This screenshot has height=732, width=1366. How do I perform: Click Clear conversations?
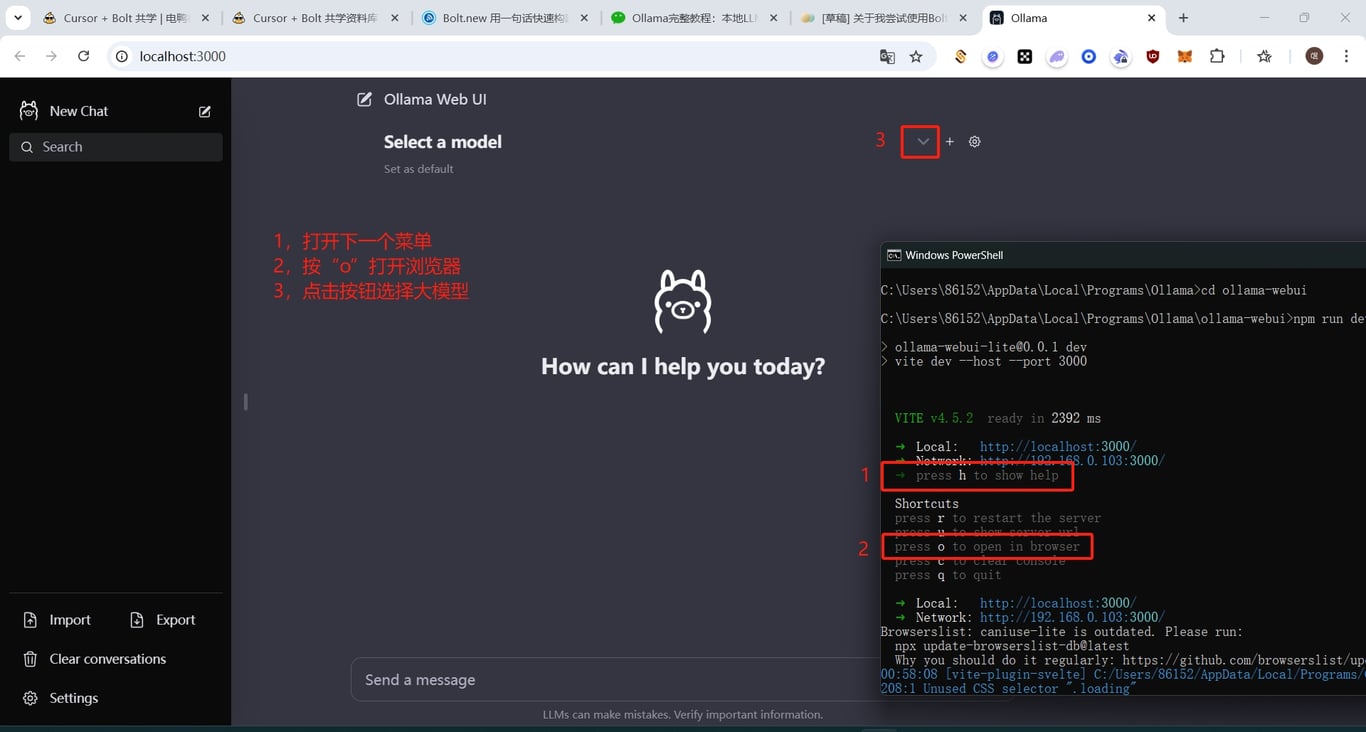[95, 659]
